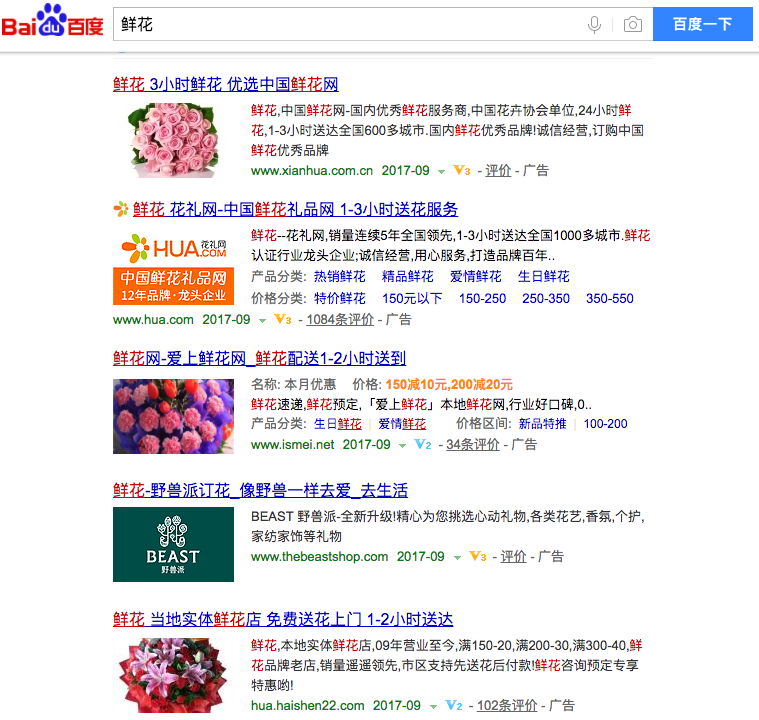Open 评价 link for xianhua.com.cn result
This screenshot has width=759, height=720.
coord(498,170)
